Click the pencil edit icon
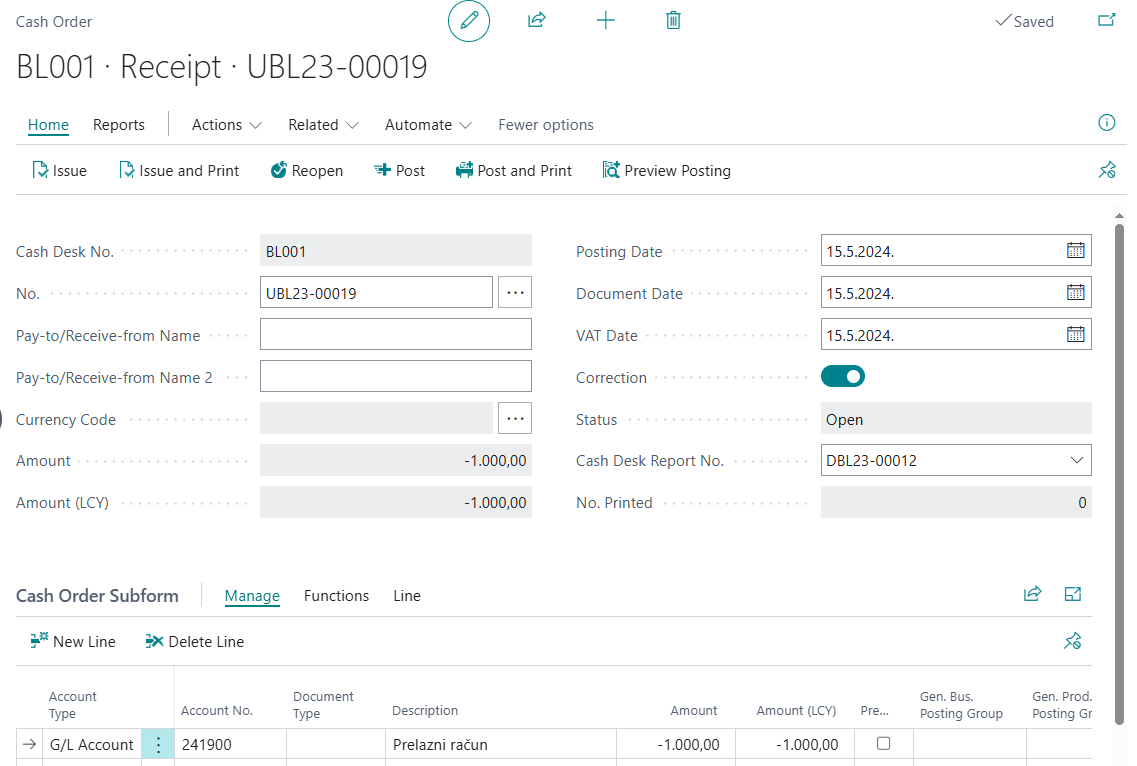 tap(468, 21)
